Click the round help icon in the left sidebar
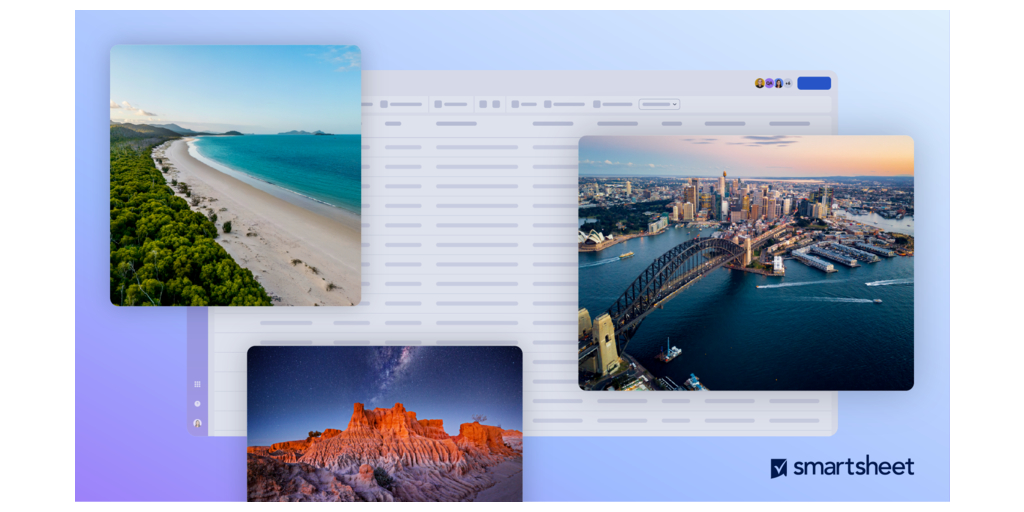The image size is (1024, 512). click(197, 404)
